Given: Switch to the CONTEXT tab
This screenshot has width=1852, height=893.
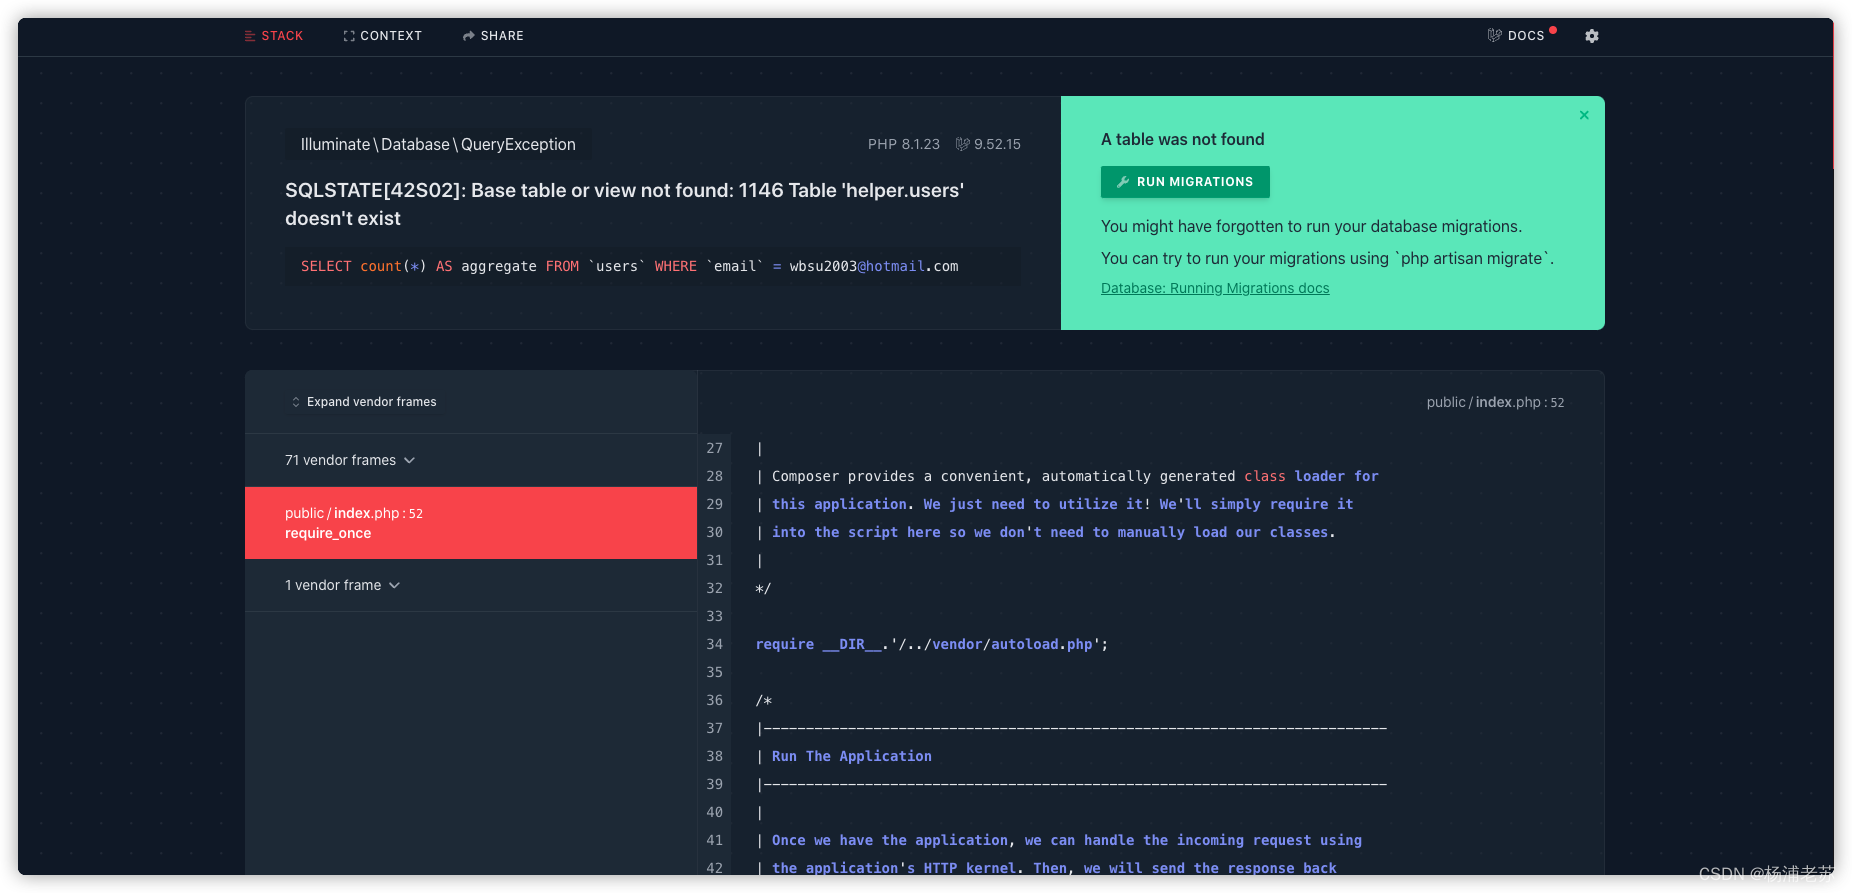Looking at the screenshot, I should point(382,36).
